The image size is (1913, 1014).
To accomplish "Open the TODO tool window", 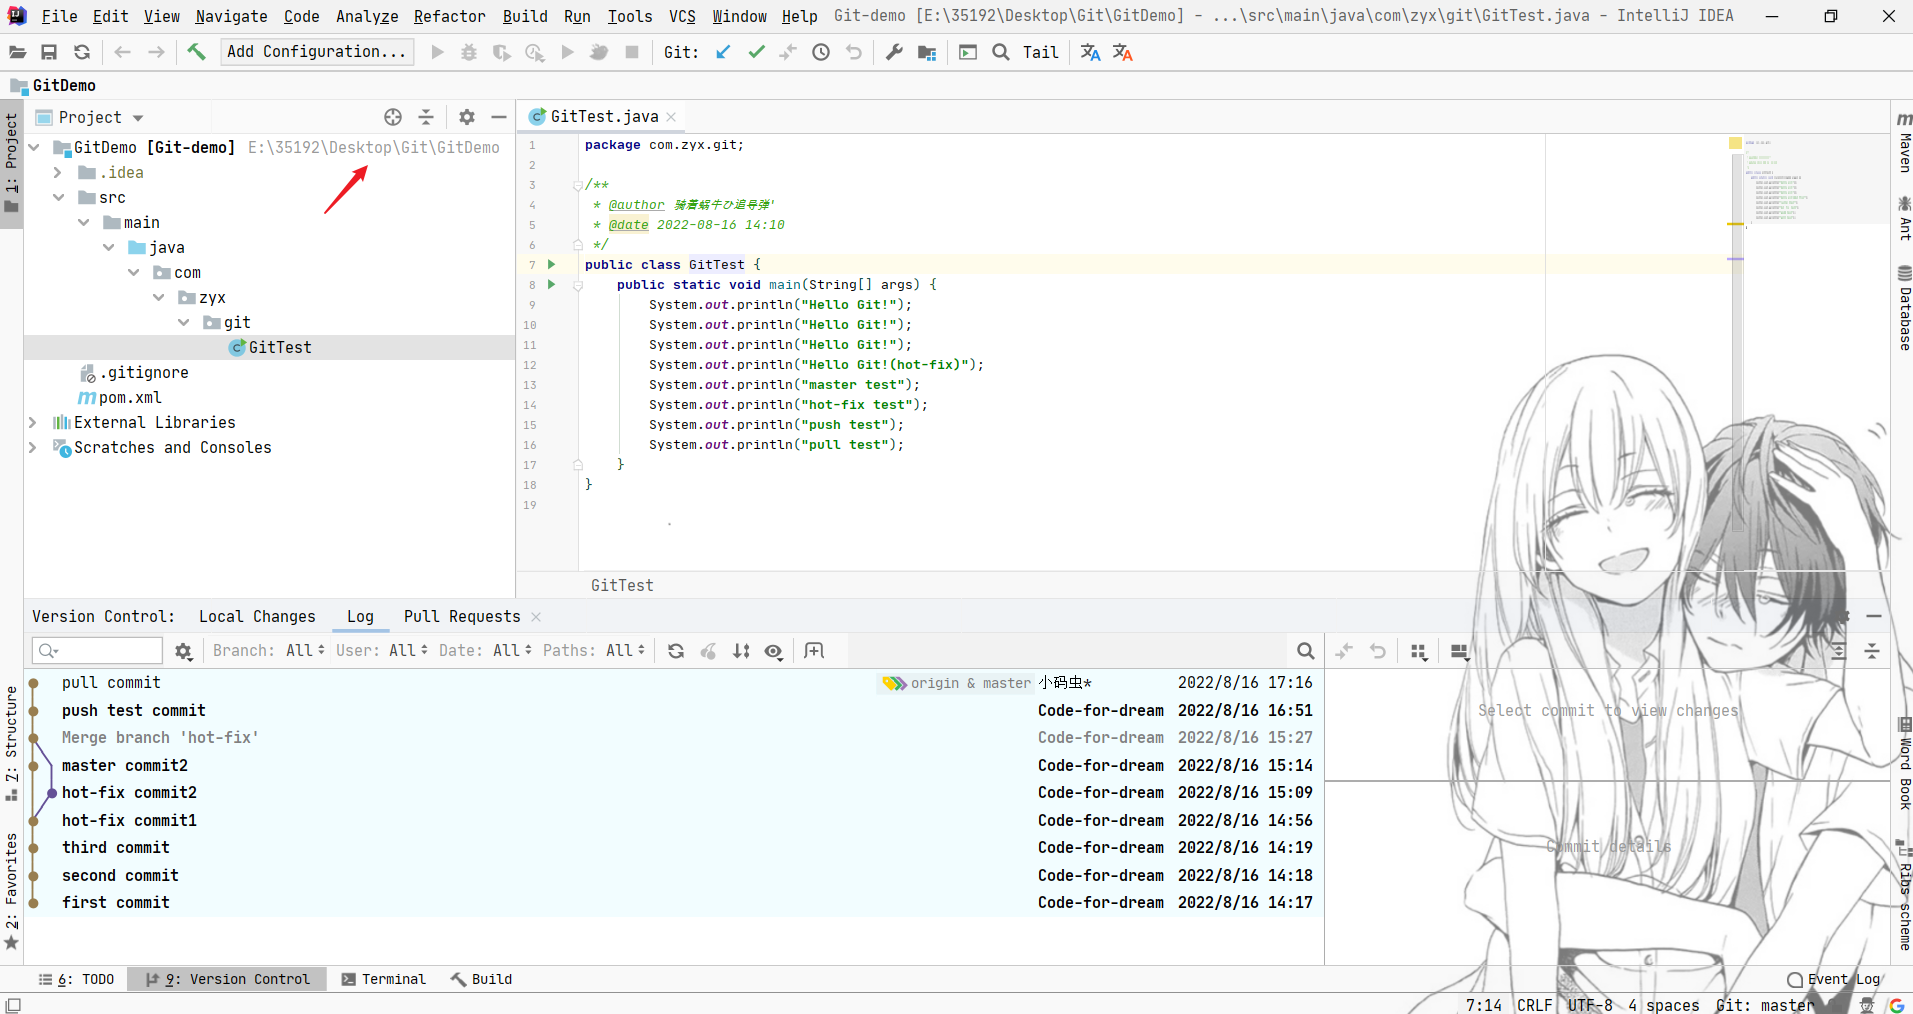I will [x=76, y=979].
